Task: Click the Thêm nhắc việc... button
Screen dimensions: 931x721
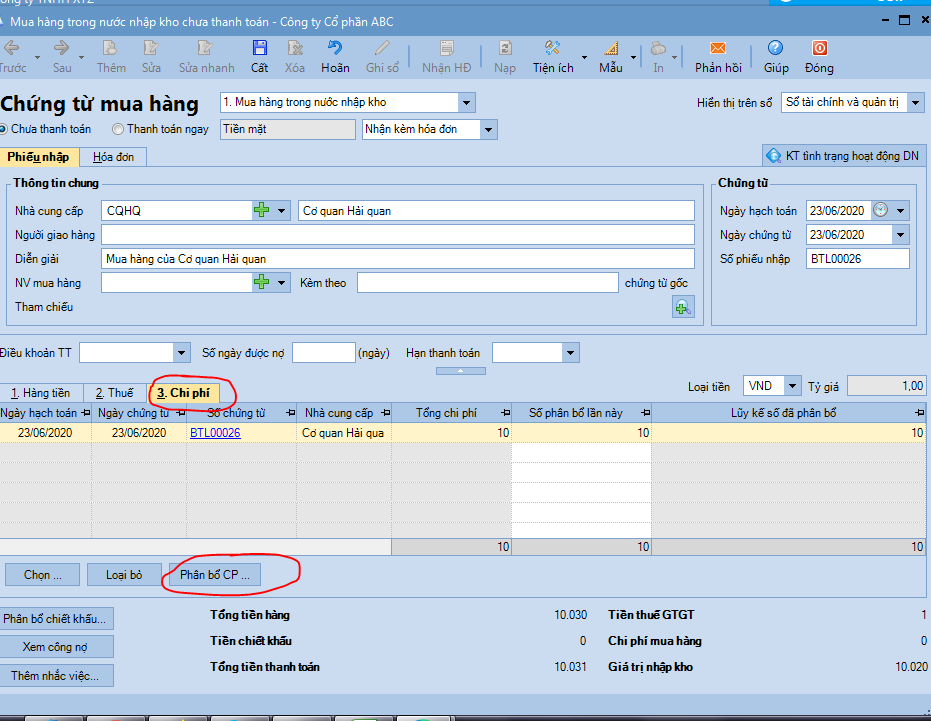Action: (x=55, y=675)
